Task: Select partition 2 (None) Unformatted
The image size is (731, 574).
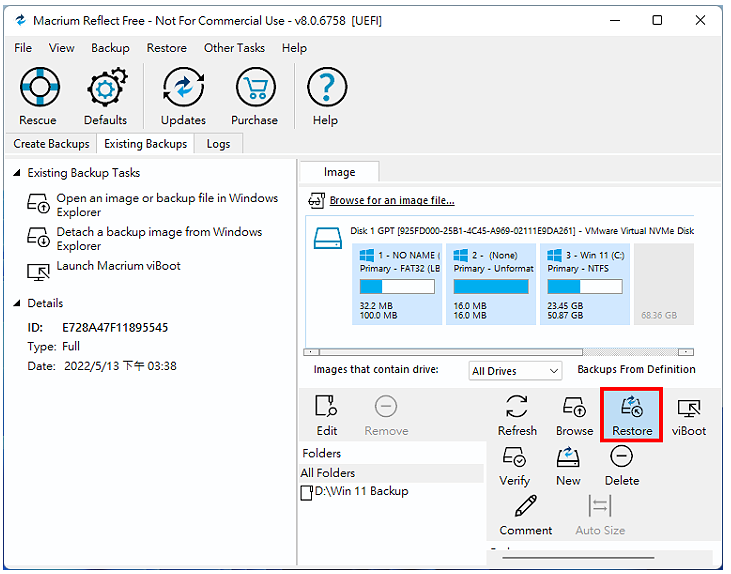Action: tap(491, 284)
